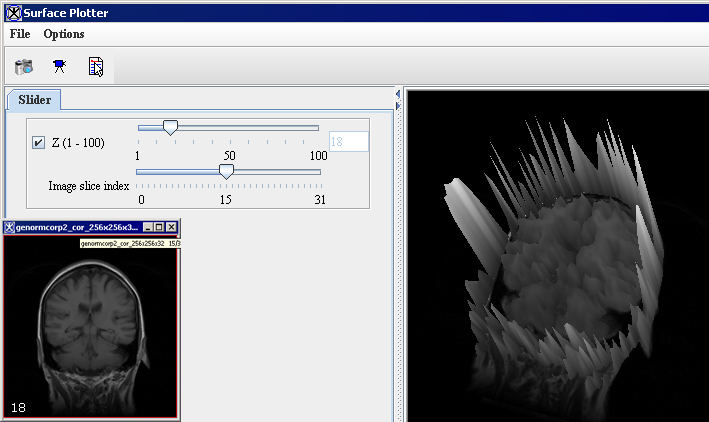Toggle the Z (1 - 100) checkbox
The height and width of the screenshot is (422, 709).
pos(39,143)
